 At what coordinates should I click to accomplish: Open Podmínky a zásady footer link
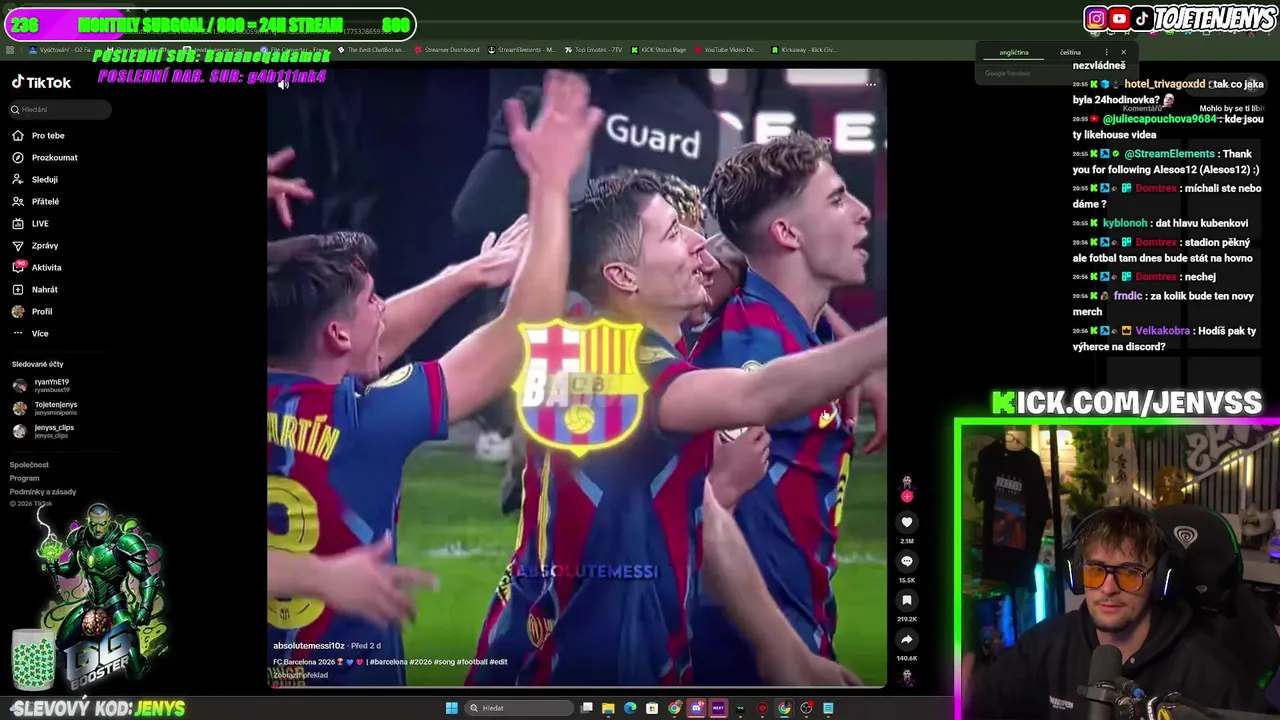point(43,492)
